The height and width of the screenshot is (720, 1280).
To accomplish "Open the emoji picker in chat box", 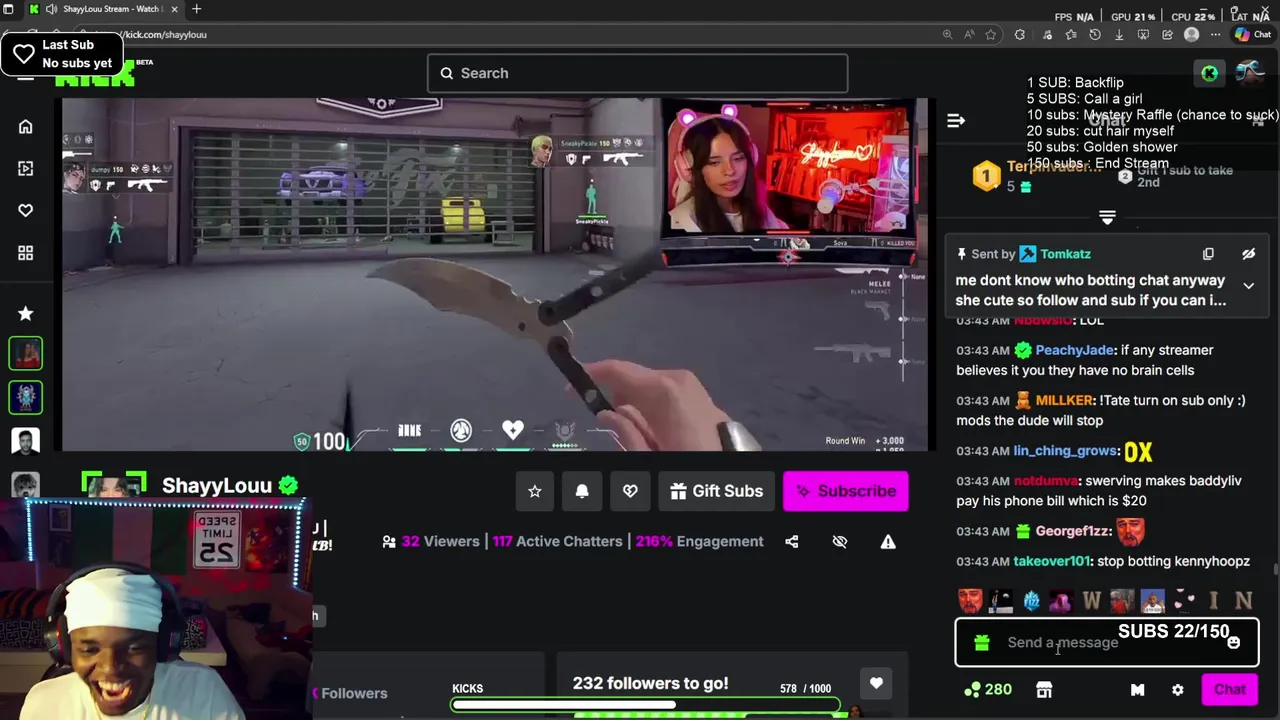I will point(1234,643).
